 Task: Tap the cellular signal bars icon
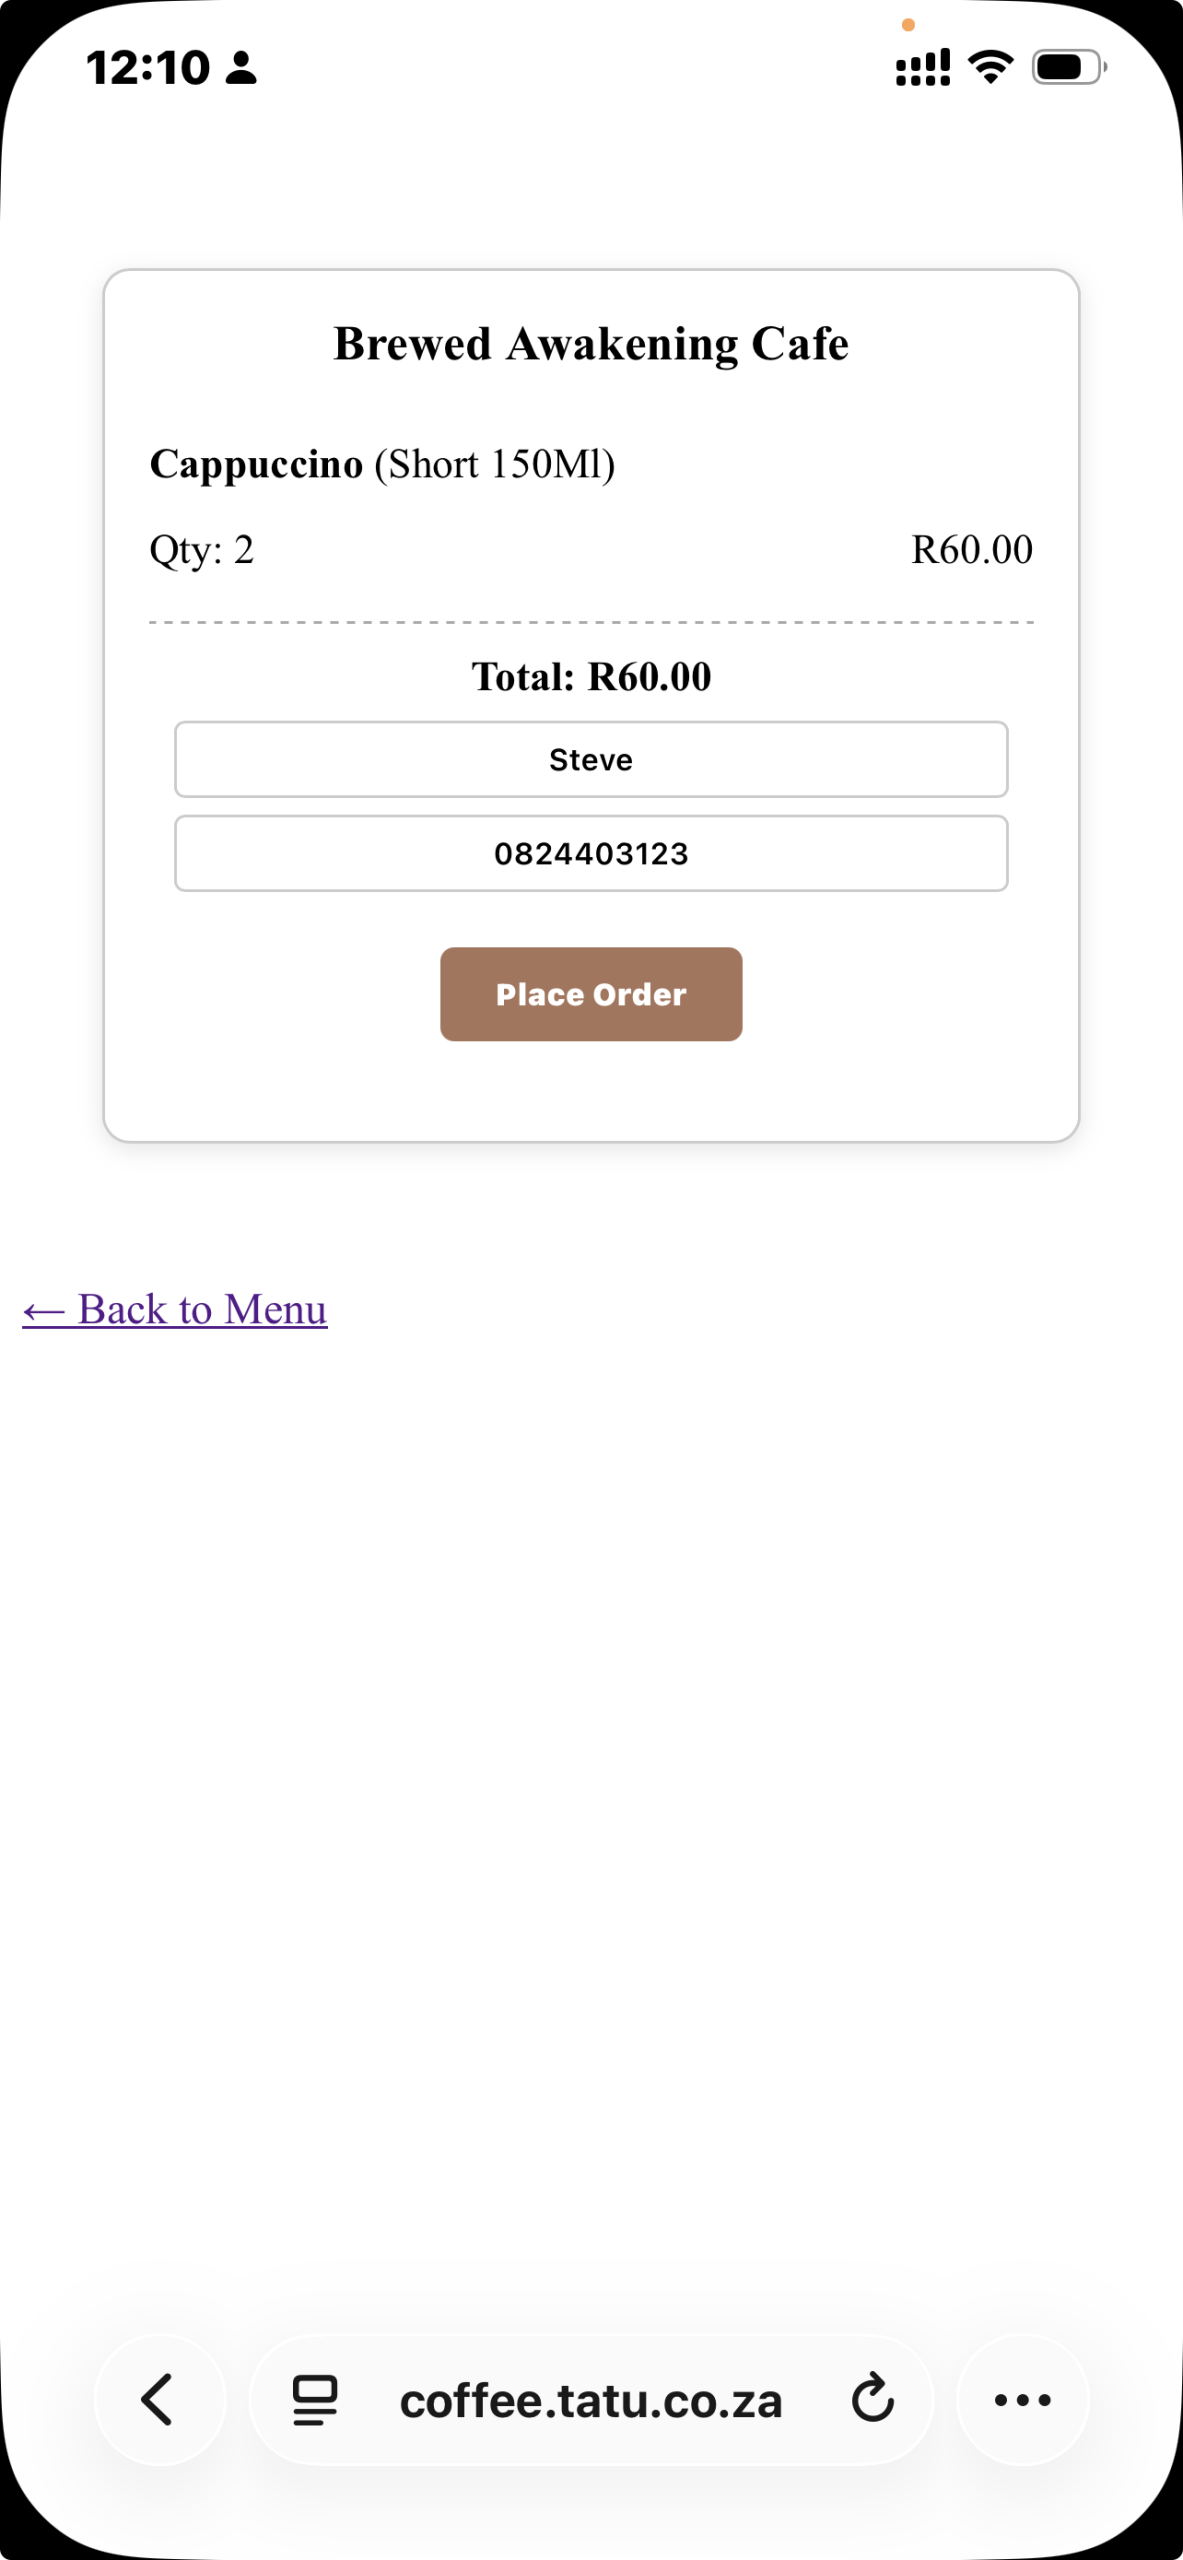click(922, 67)
